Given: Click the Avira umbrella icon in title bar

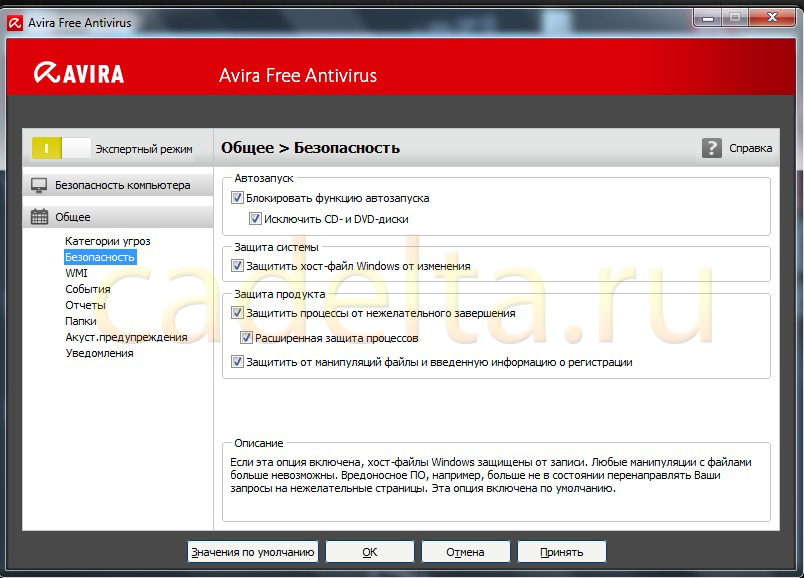Looking at the screenshot, I should pyautogui.click(x=15, y=23).
